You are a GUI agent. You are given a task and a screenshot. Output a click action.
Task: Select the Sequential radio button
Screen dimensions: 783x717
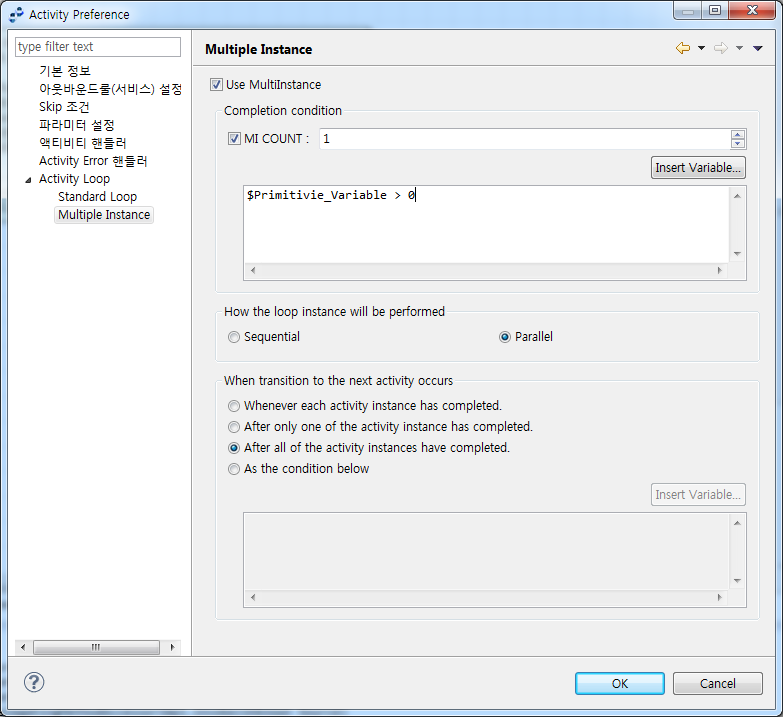234,337
